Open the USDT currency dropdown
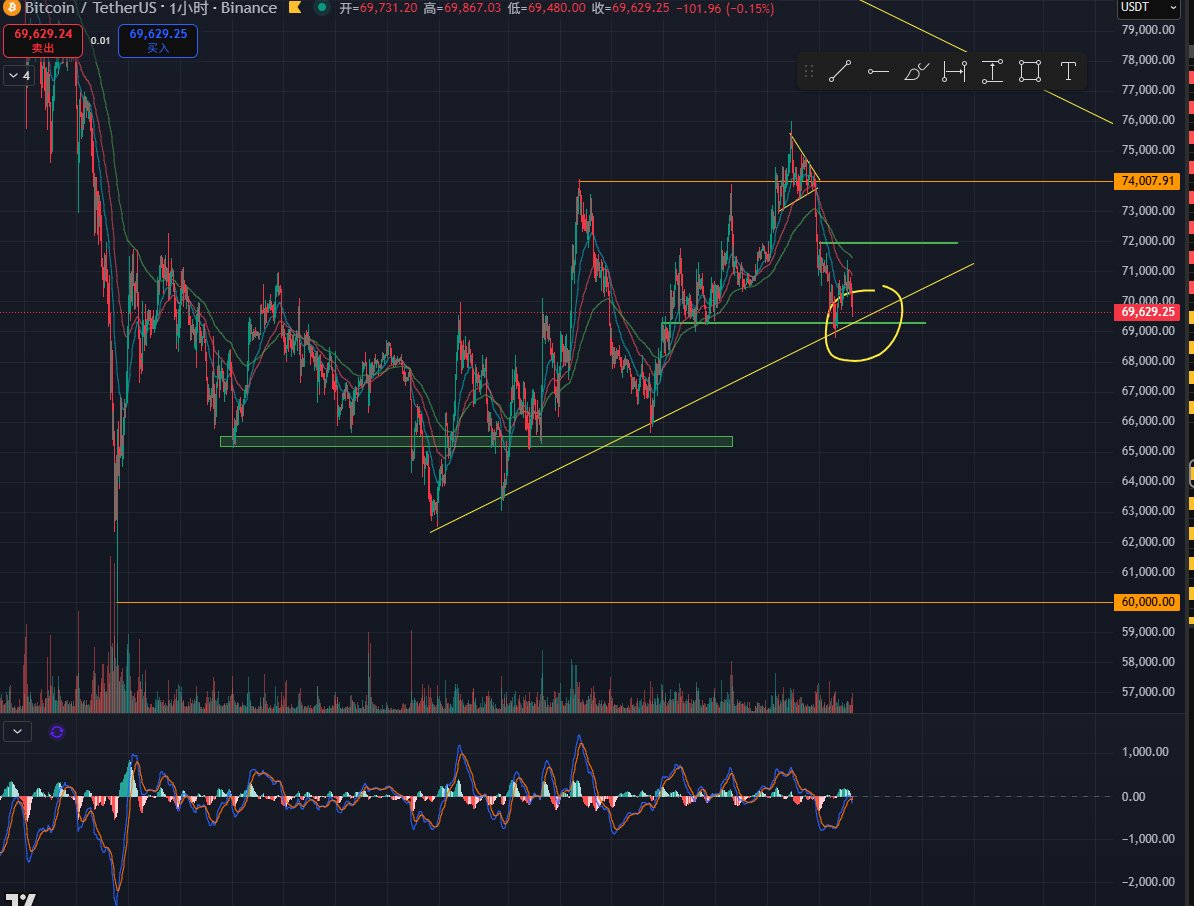The height and width of the screenshot is (906, 1194). point(1148,8)
